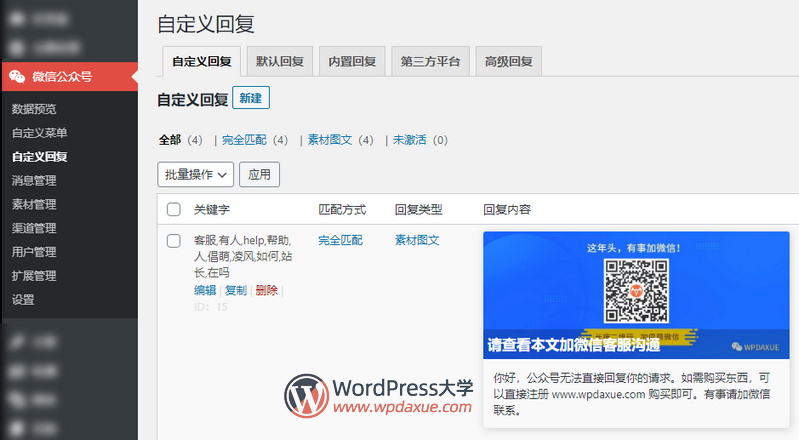Click the 回复内容 column header
This screenshot has width=799, height=440.
coord(507,210)
